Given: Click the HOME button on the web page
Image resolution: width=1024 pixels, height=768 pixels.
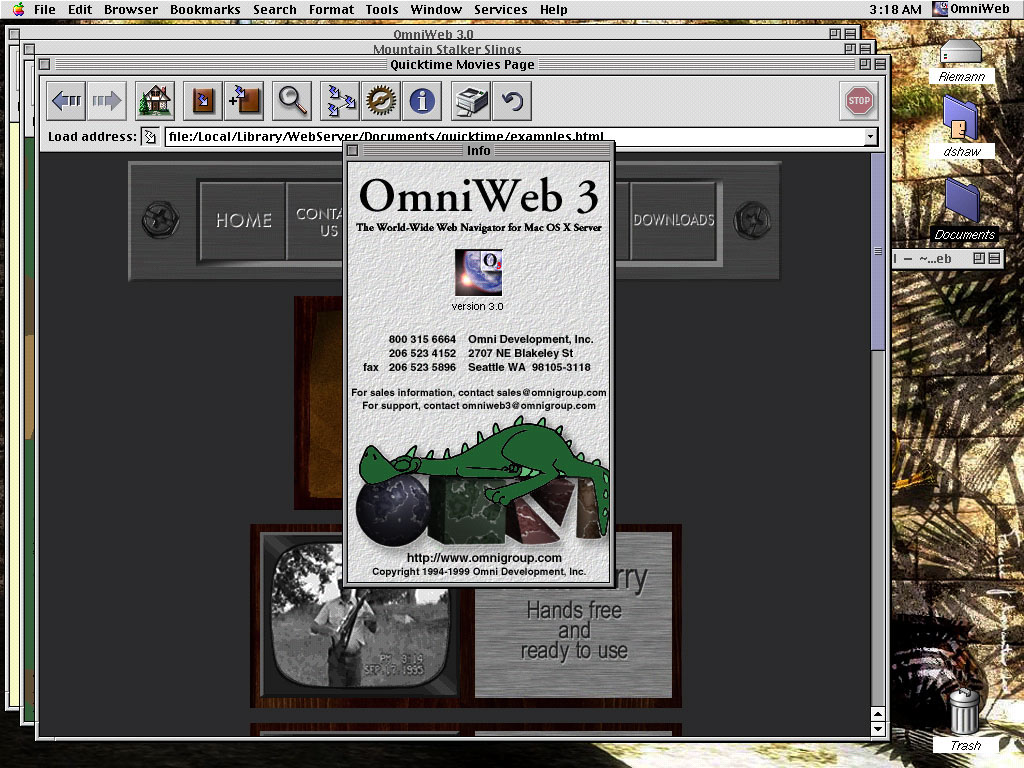Looking at the screenshot, I should pos(243,220).
